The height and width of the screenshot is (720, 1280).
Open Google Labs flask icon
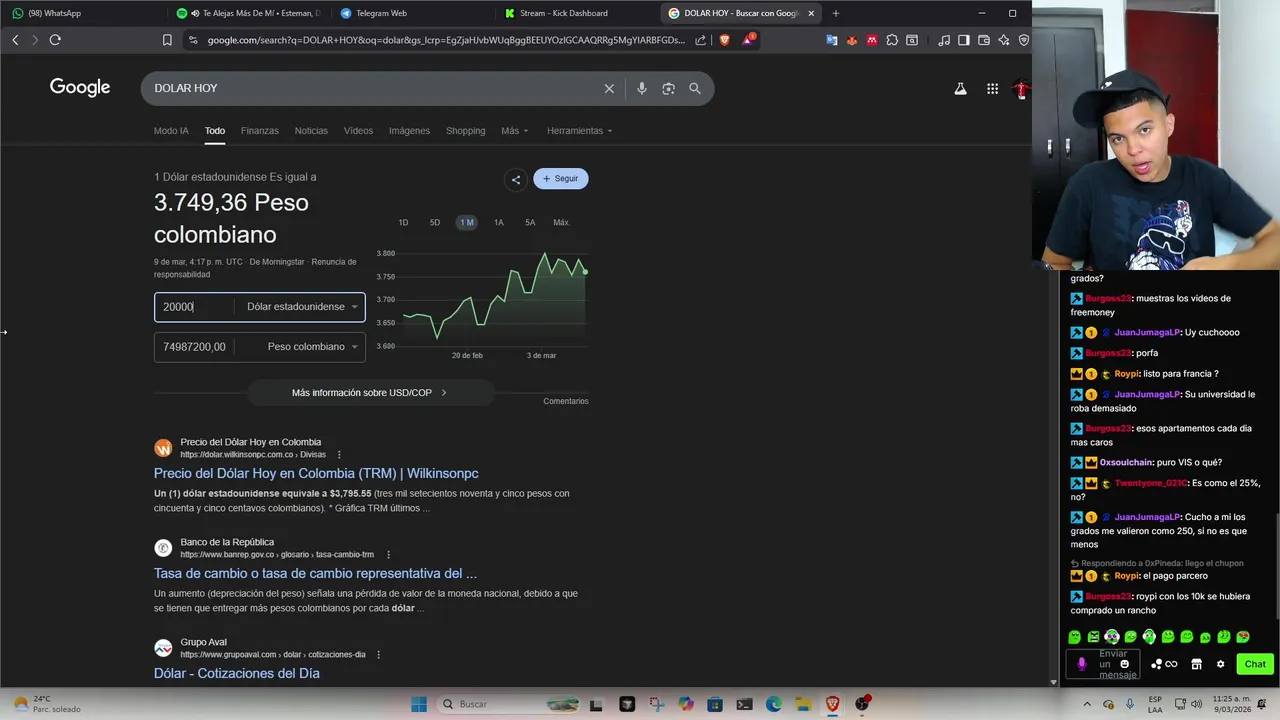(x=960, y=89)
